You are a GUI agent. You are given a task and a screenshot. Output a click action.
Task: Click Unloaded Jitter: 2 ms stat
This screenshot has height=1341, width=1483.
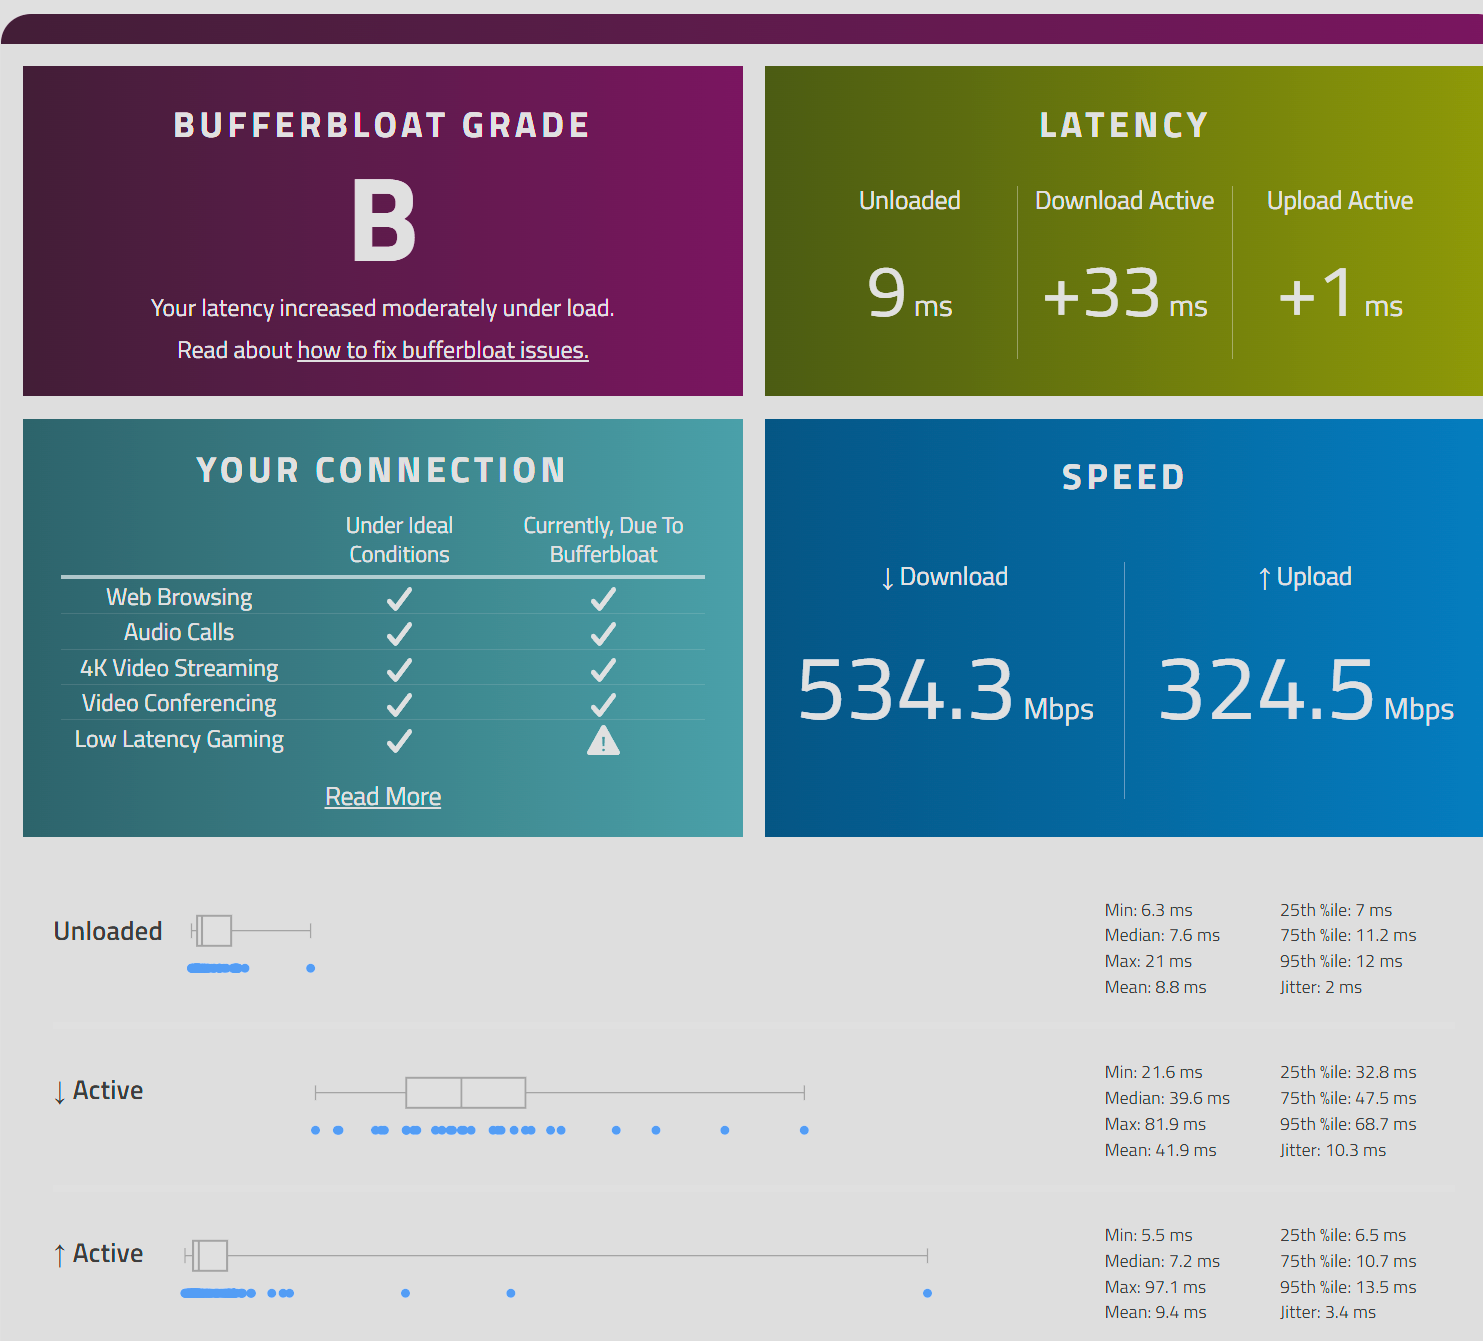coord(1321,987)
